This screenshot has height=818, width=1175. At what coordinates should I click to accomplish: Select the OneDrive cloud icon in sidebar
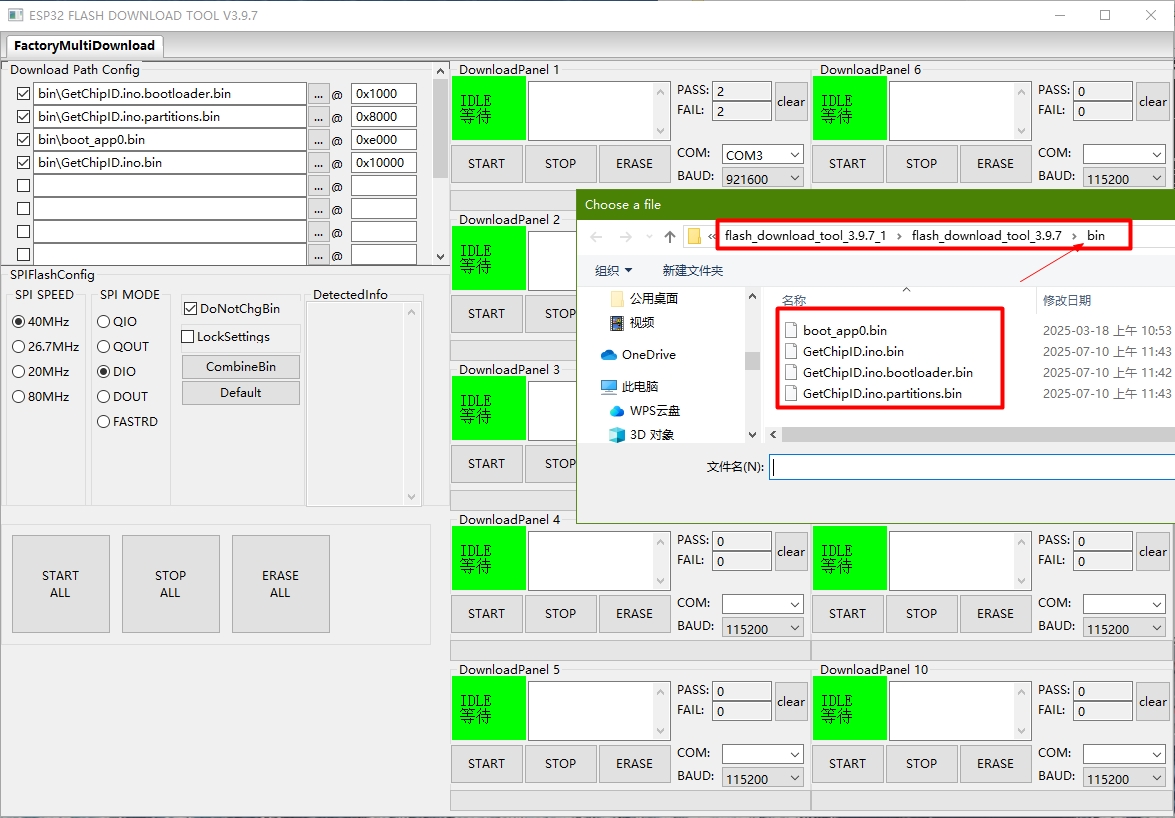pyautogui.click(x=608, y=355)
